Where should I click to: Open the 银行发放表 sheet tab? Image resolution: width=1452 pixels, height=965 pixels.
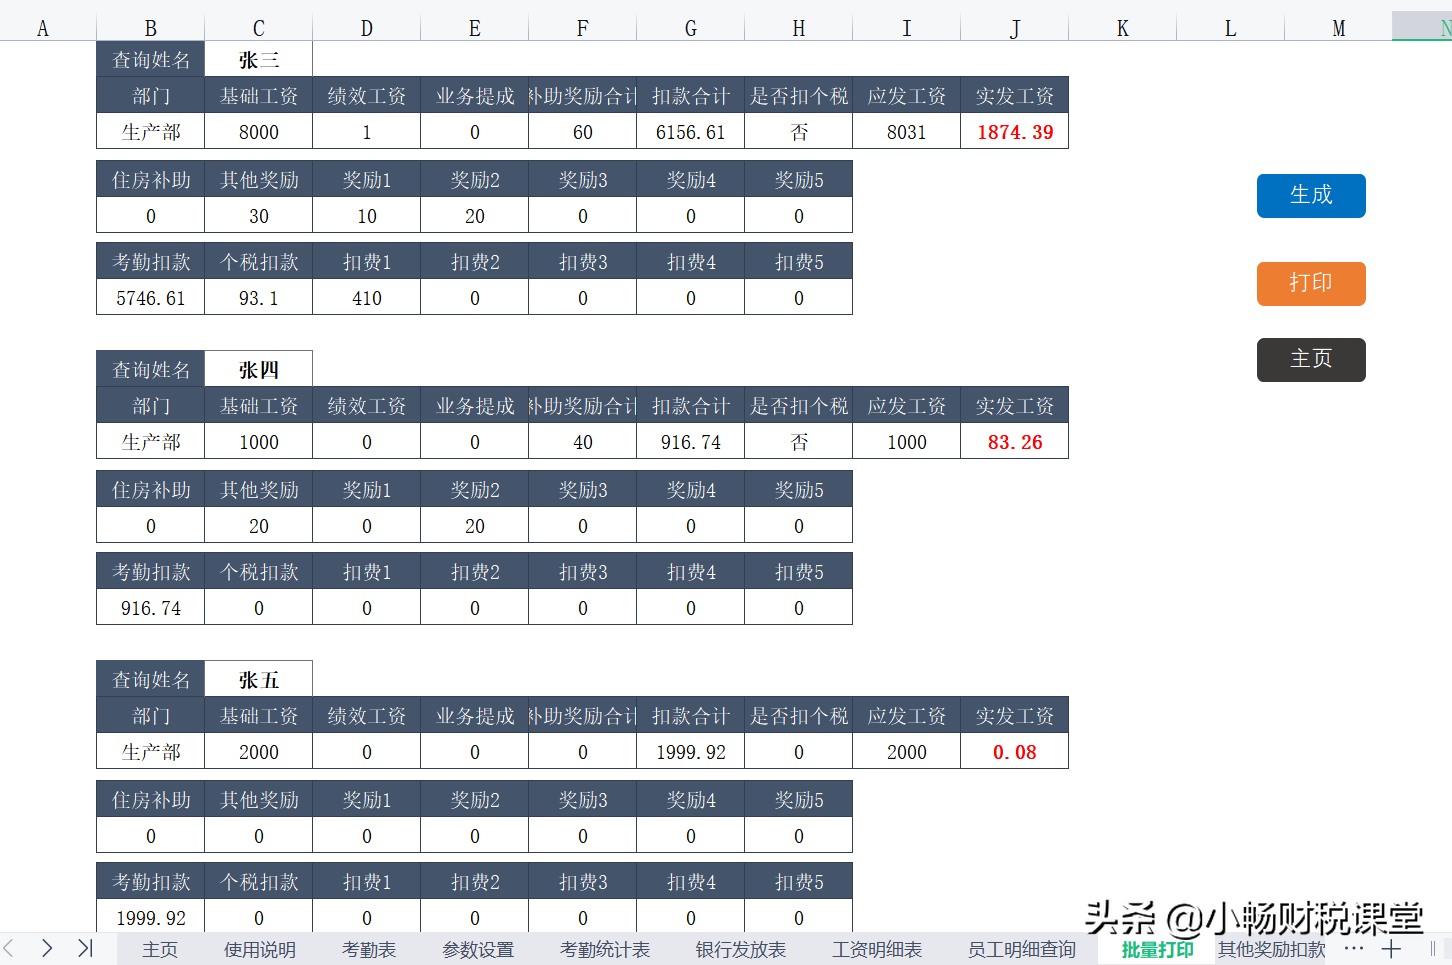(740, 949)
